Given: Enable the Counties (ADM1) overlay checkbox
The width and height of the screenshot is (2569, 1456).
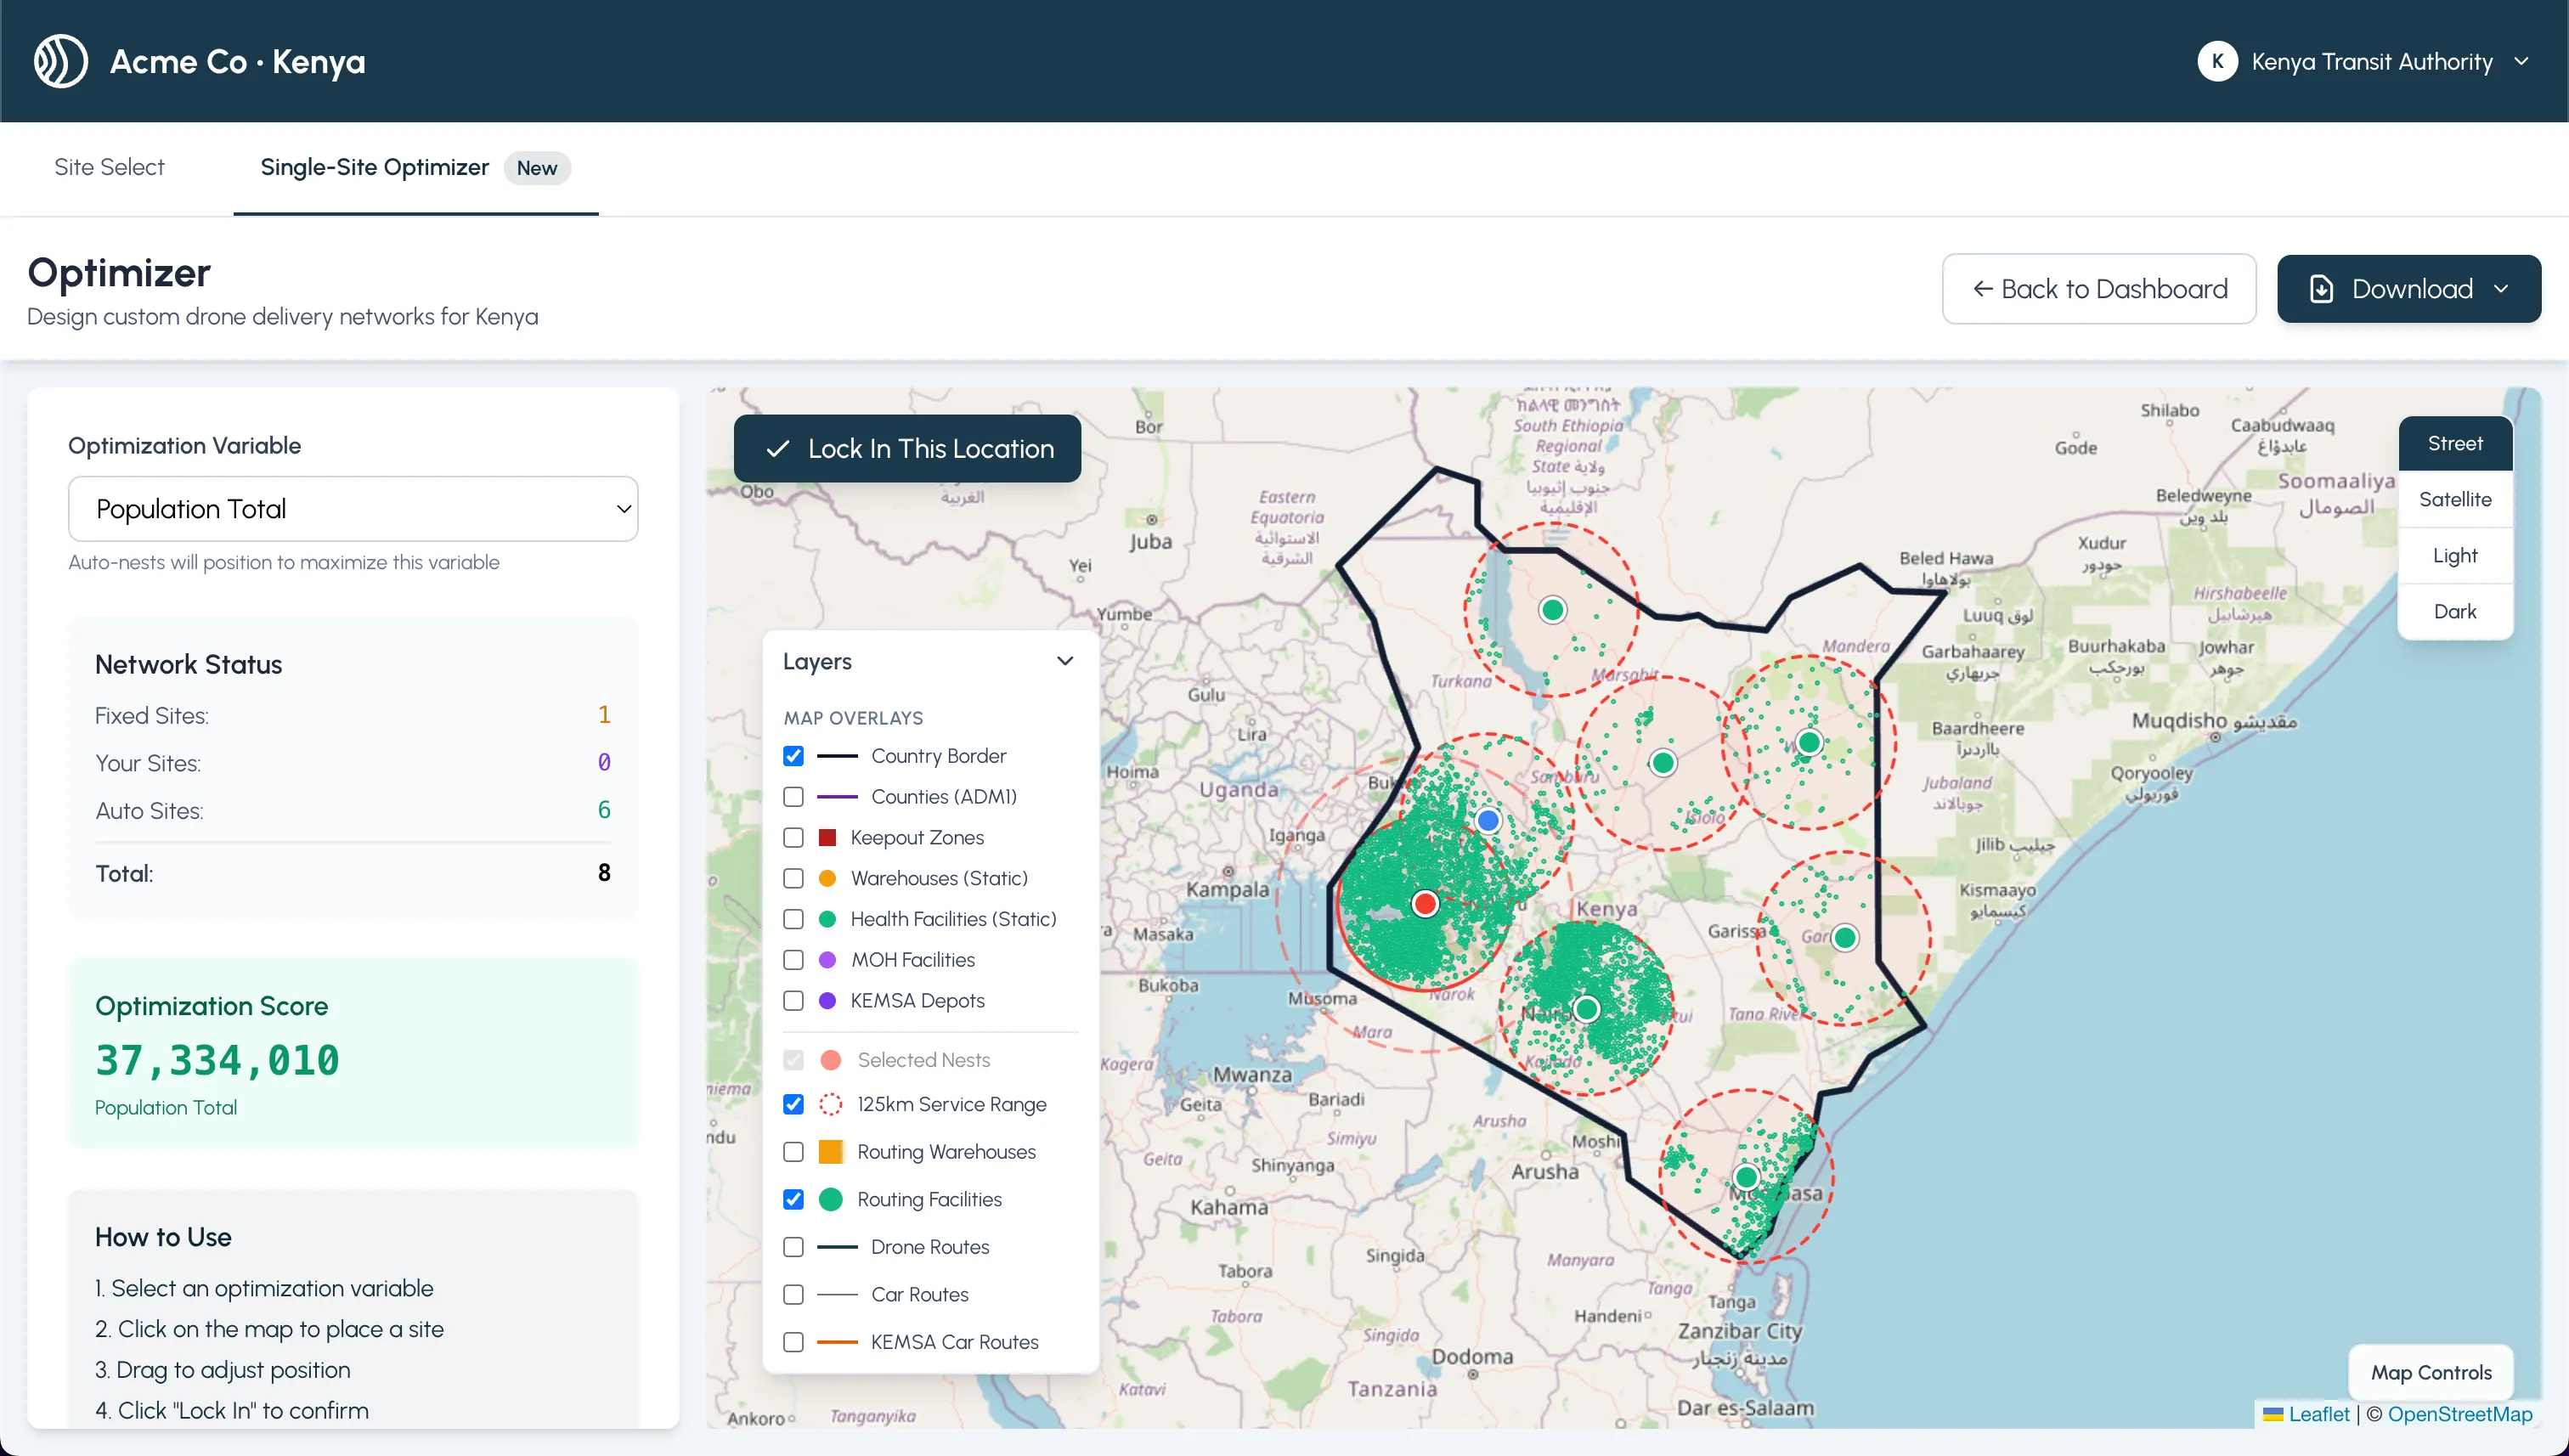Looking at the screenshot, I should 793,797.
